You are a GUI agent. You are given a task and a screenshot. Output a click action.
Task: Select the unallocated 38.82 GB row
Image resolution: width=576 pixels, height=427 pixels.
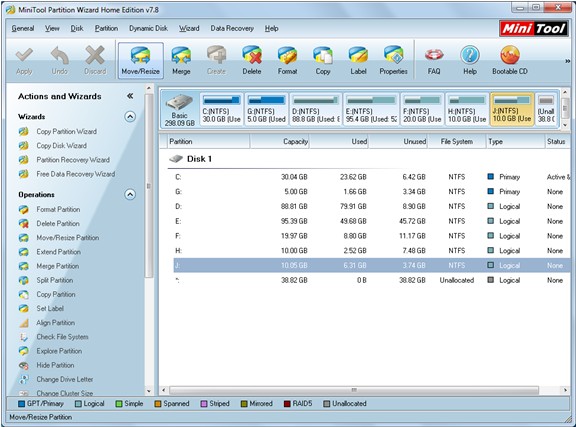pos(371,280)
